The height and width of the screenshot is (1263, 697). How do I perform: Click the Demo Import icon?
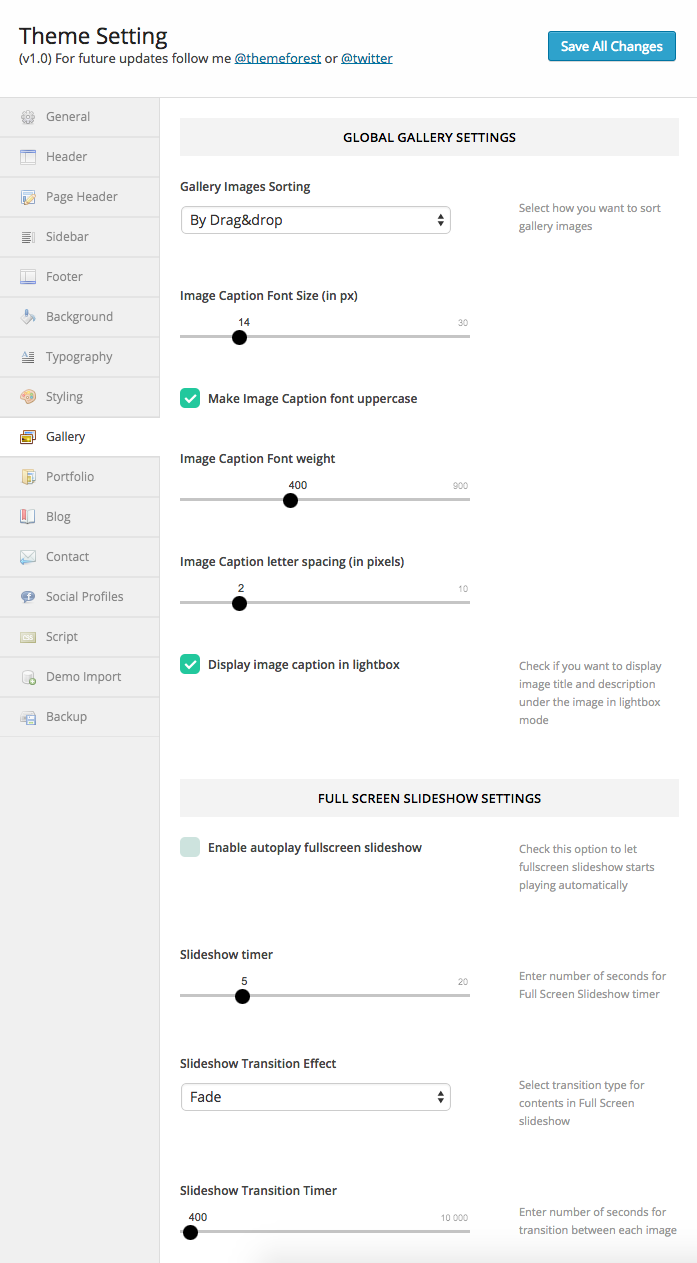[x=28, y=677]
